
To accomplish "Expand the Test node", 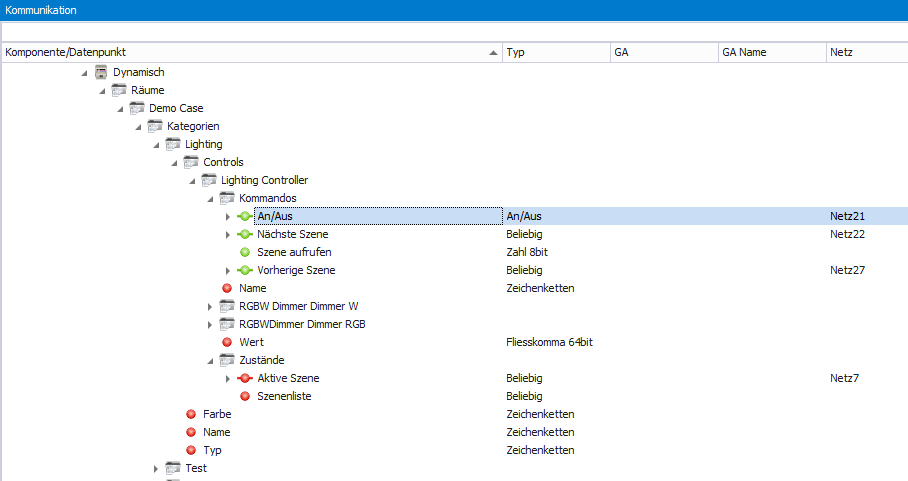I will click(x=155, y=469).
